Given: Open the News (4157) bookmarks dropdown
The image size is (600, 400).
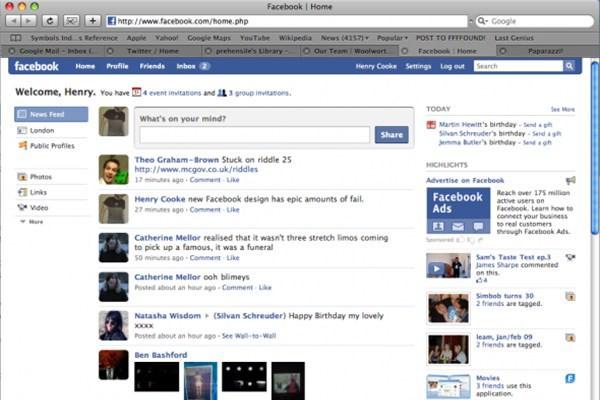Looking at the screenshot, I should 344,38.
